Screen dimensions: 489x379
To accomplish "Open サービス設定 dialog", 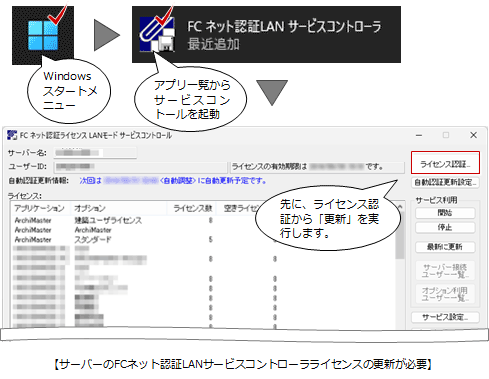I will point(445,317).
